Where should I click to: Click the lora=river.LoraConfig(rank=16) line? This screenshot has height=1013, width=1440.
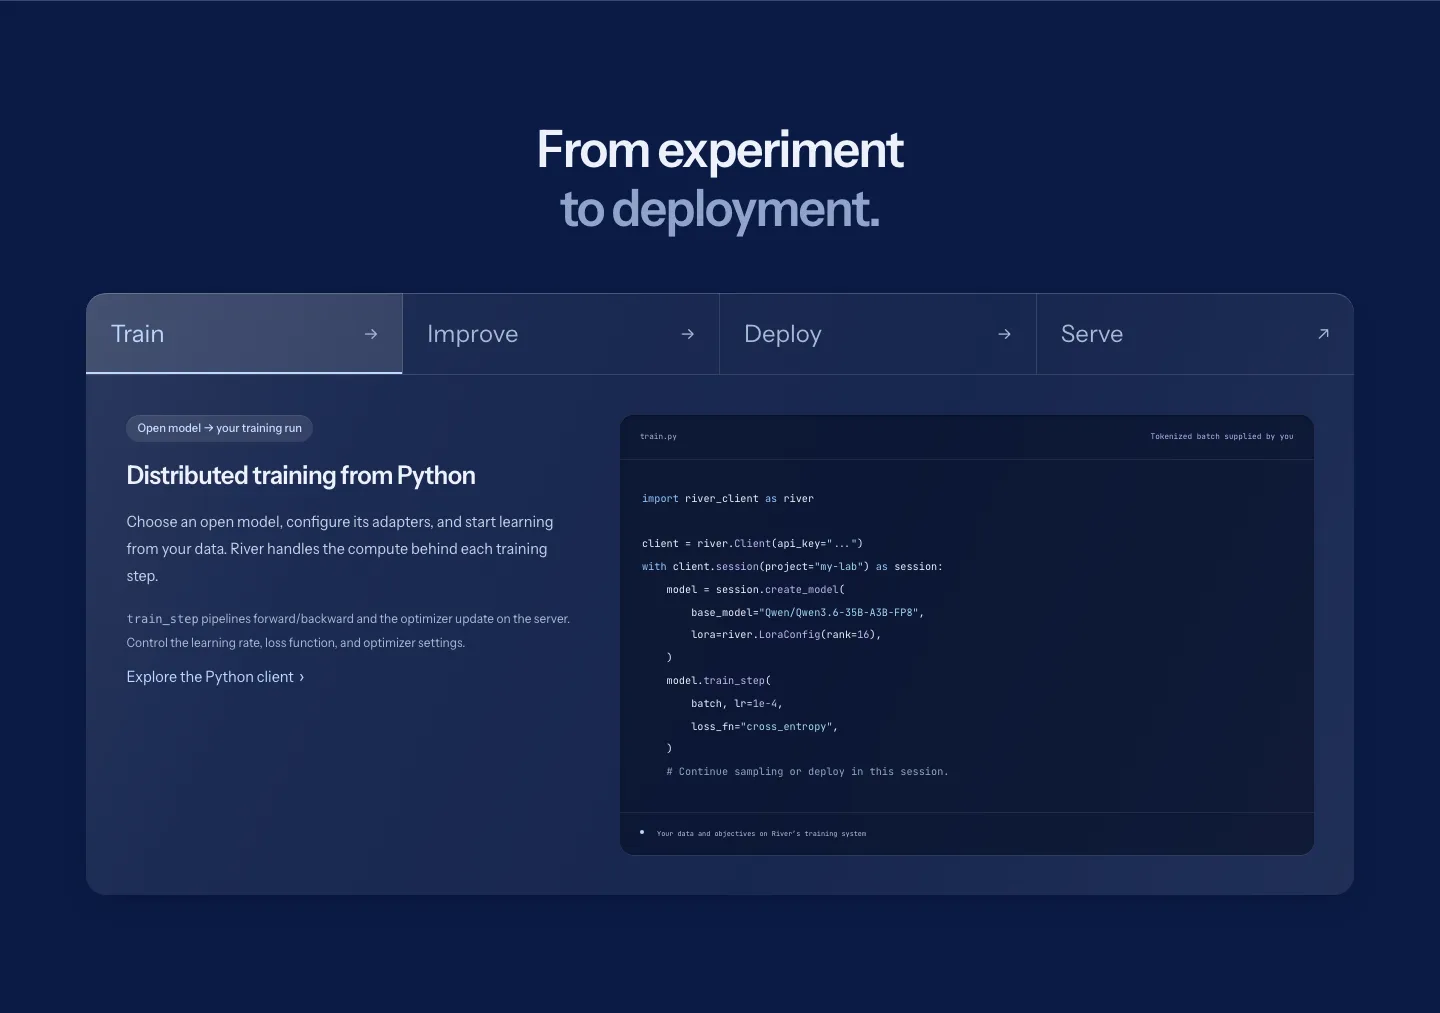tap(786, 634)
